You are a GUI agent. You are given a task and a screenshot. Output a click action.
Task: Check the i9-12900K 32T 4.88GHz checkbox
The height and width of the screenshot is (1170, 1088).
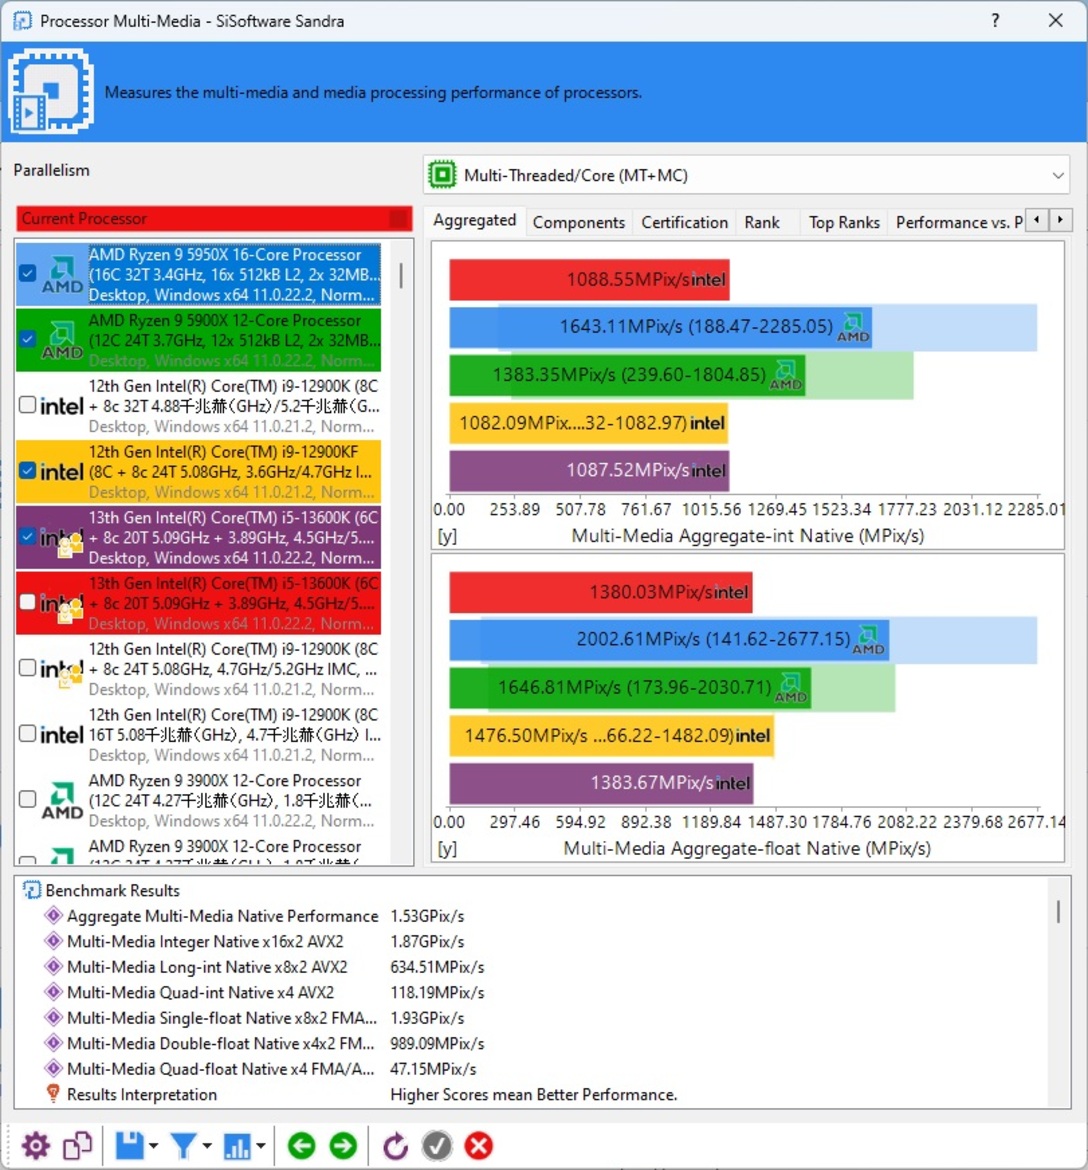[28, 404]
